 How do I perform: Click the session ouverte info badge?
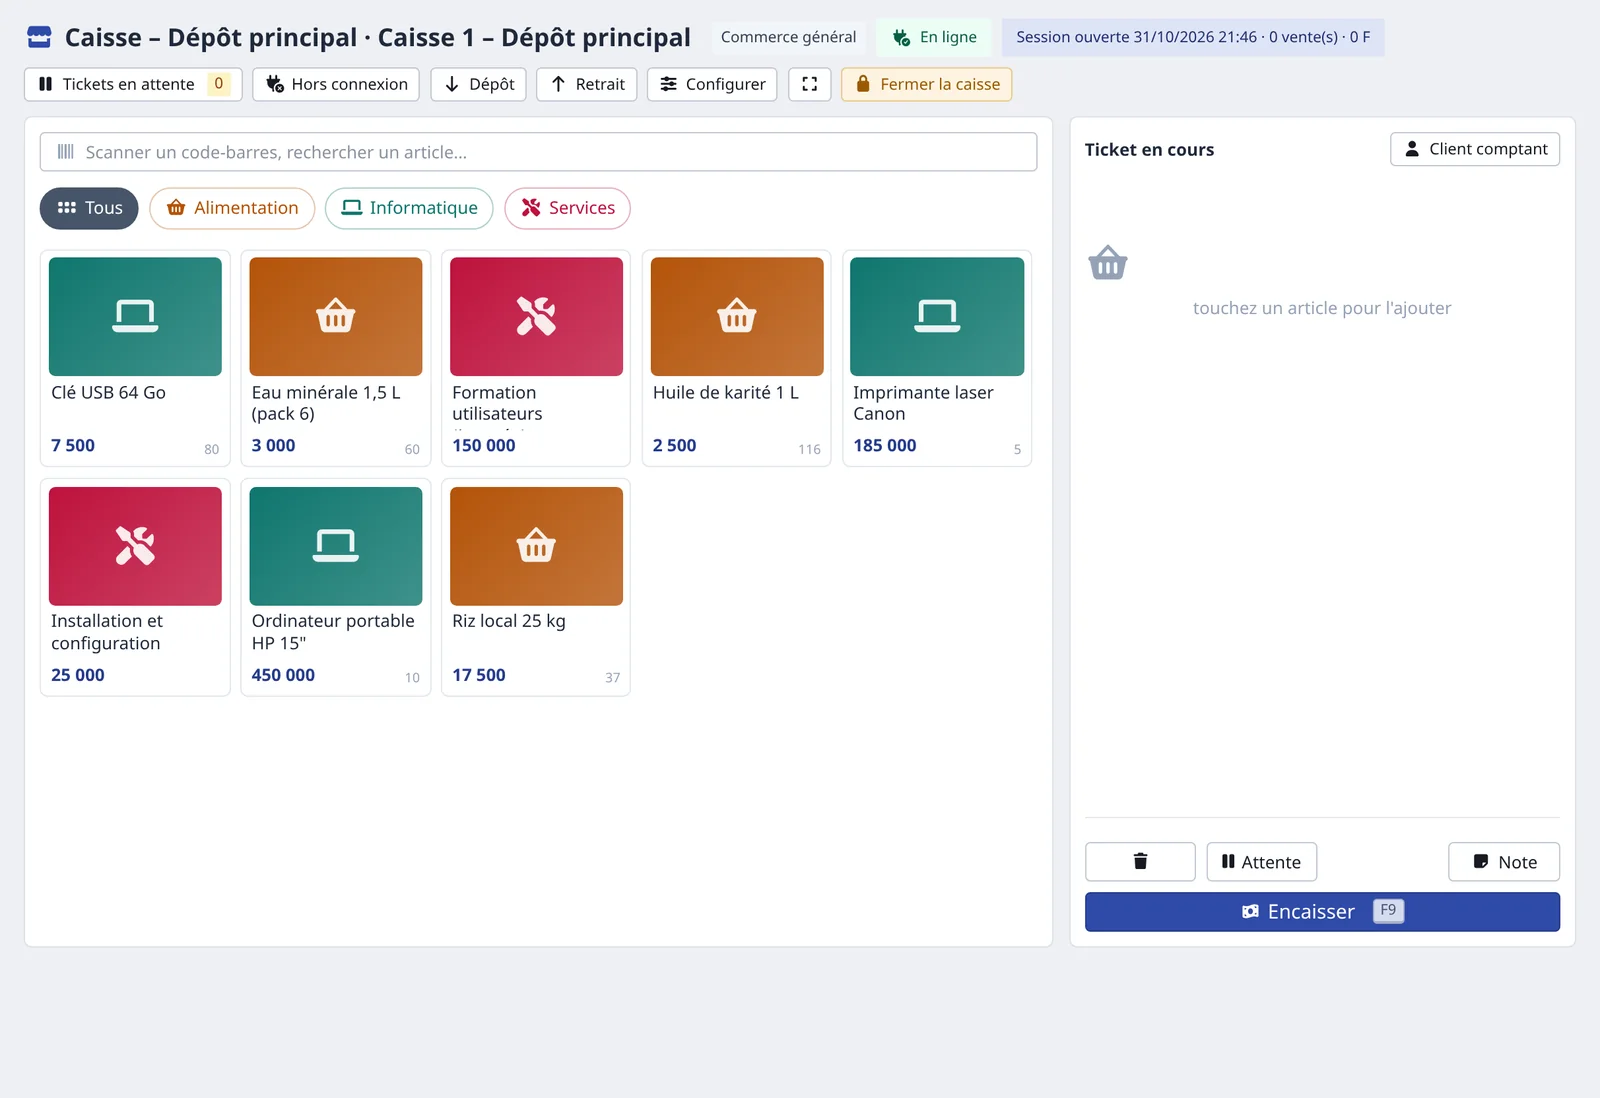click(1193, 37)
